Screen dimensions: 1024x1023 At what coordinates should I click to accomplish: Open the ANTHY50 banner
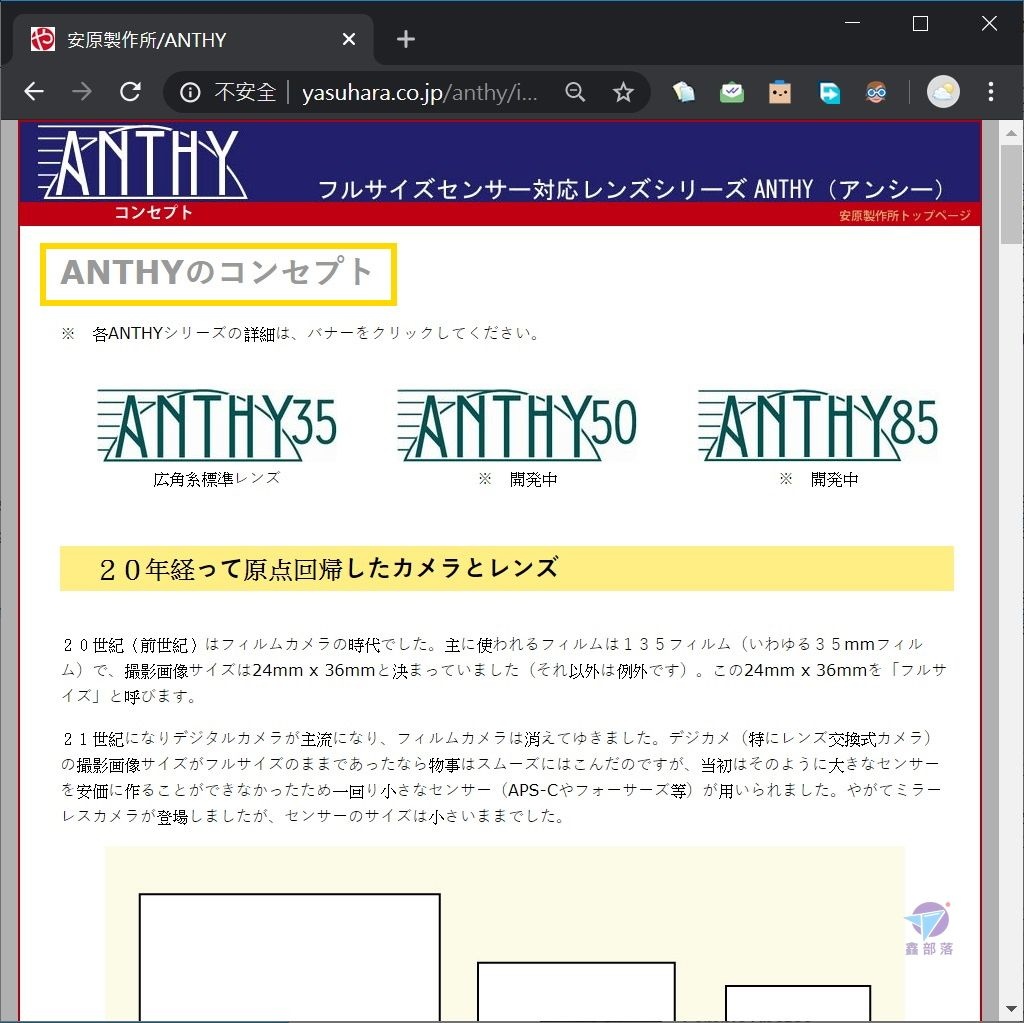[517, 425]
